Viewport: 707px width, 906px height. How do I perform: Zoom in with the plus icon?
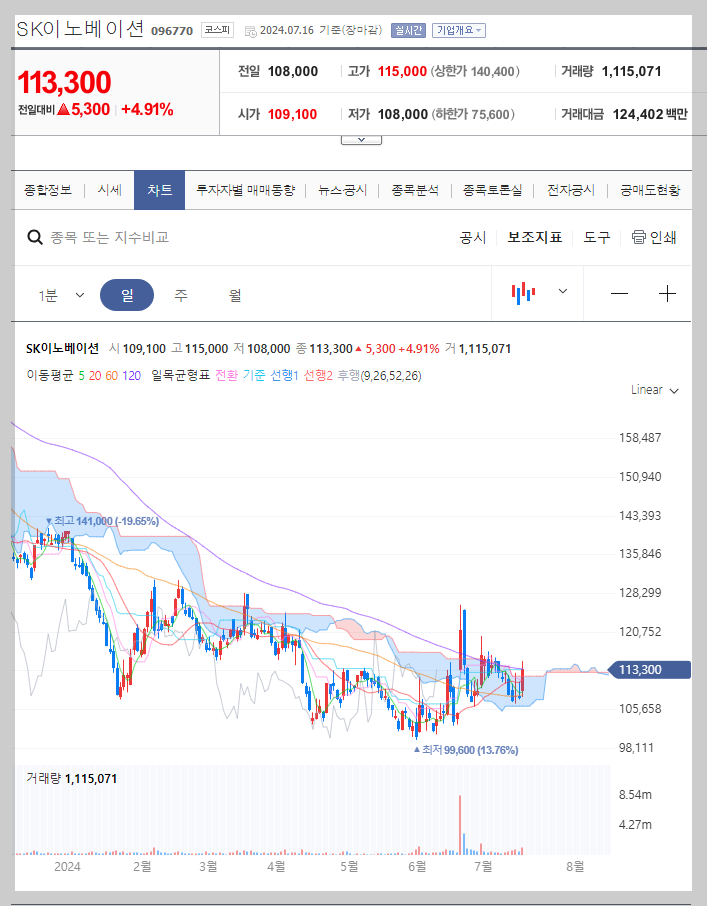click(x=668, y=291)
